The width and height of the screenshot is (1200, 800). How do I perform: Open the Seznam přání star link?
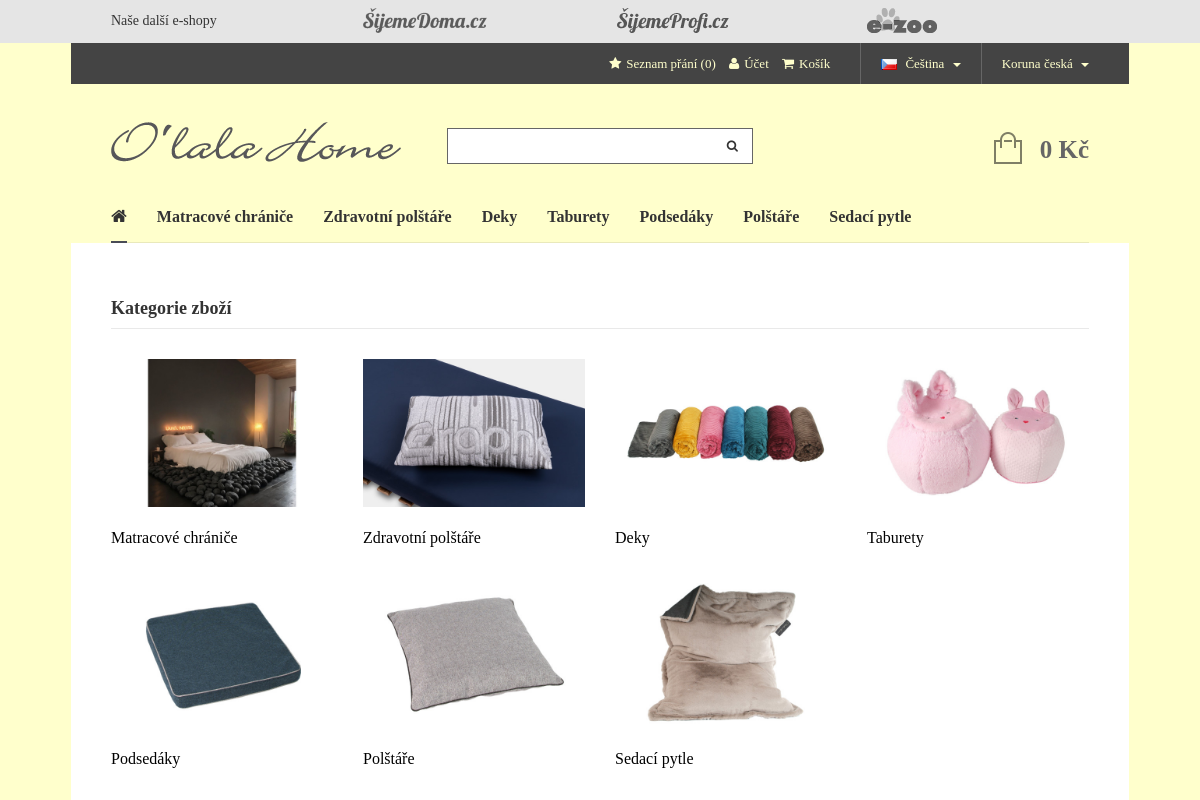click(662, 63)
